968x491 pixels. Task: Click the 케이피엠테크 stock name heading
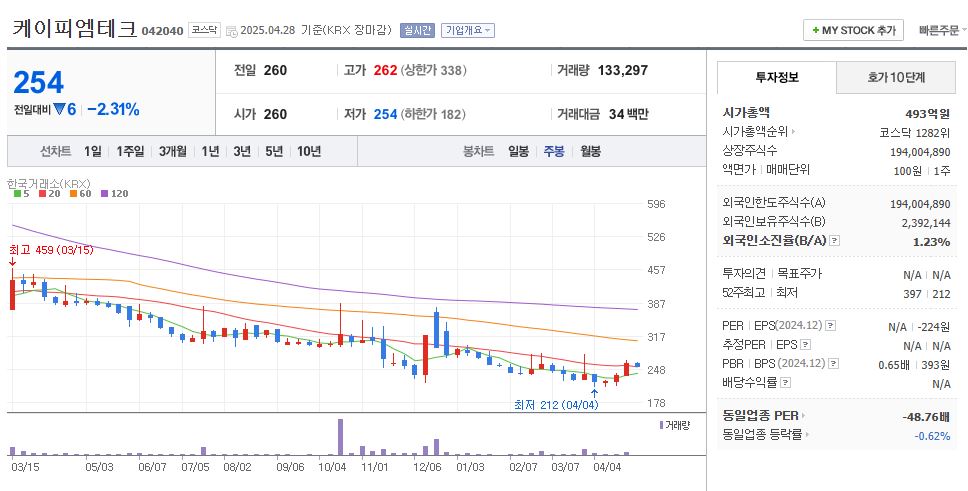point(75,29)
